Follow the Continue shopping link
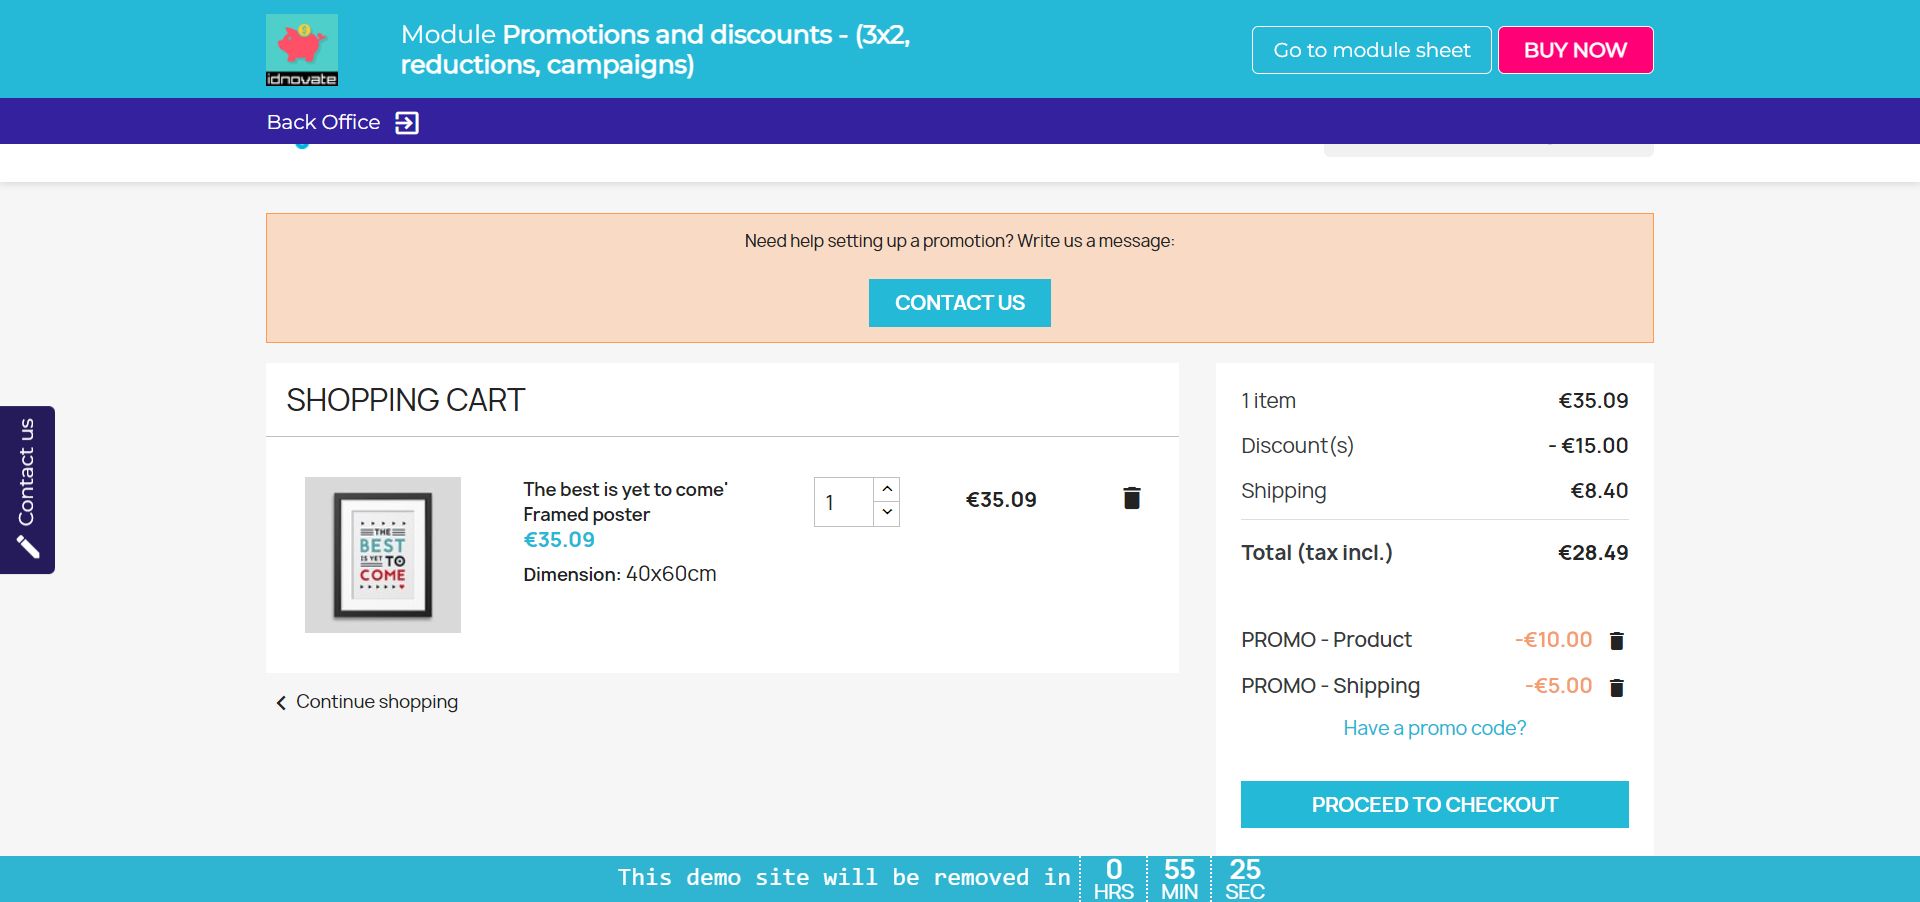Viewport: 1920px width, 902px height. pos(377,702)
